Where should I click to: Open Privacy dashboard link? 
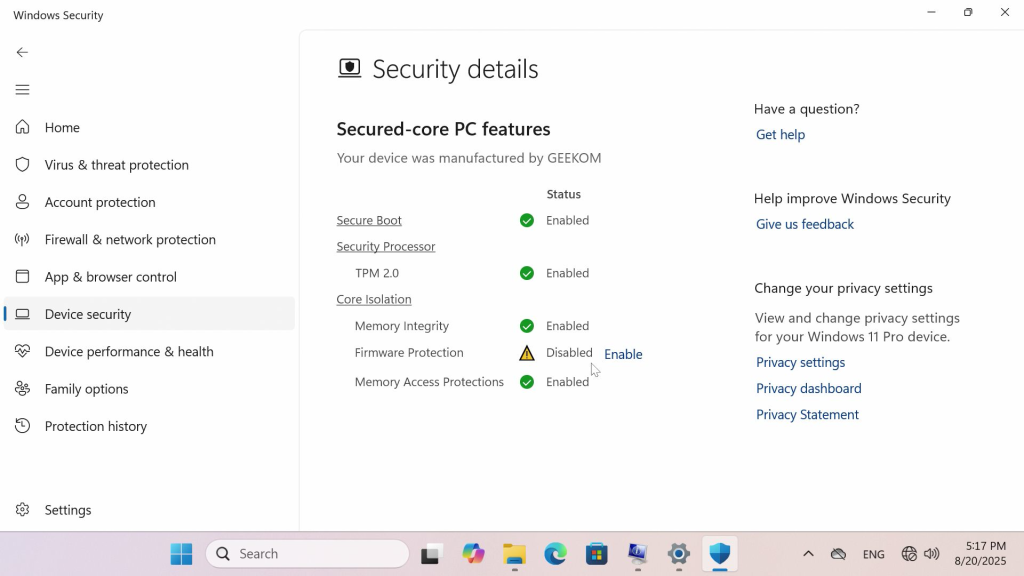click(808, 389)
